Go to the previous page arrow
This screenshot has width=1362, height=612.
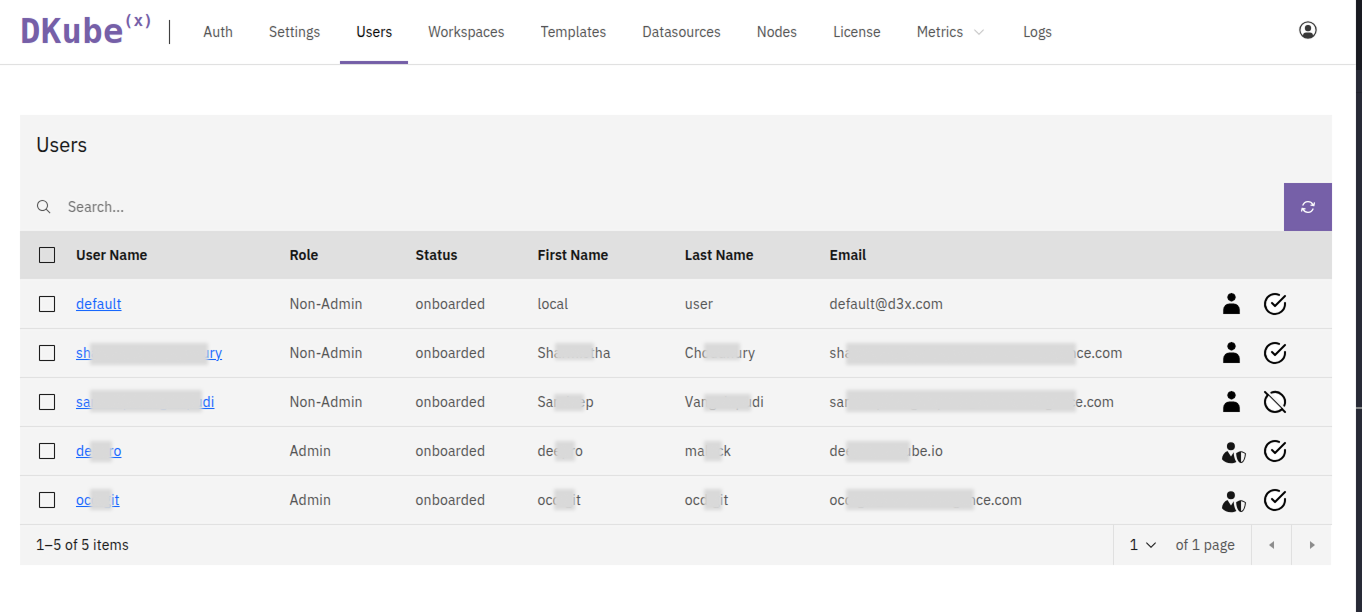click(1271, 545)
